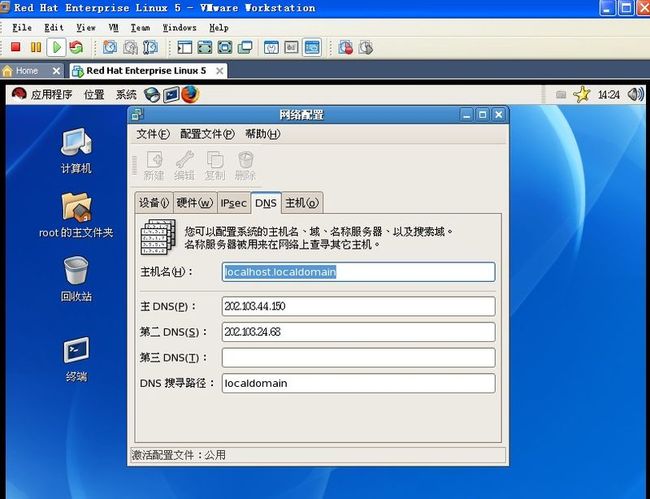Click the 删除 (Delete) toolbar button

pyautogui.click(x=245, y=165)
